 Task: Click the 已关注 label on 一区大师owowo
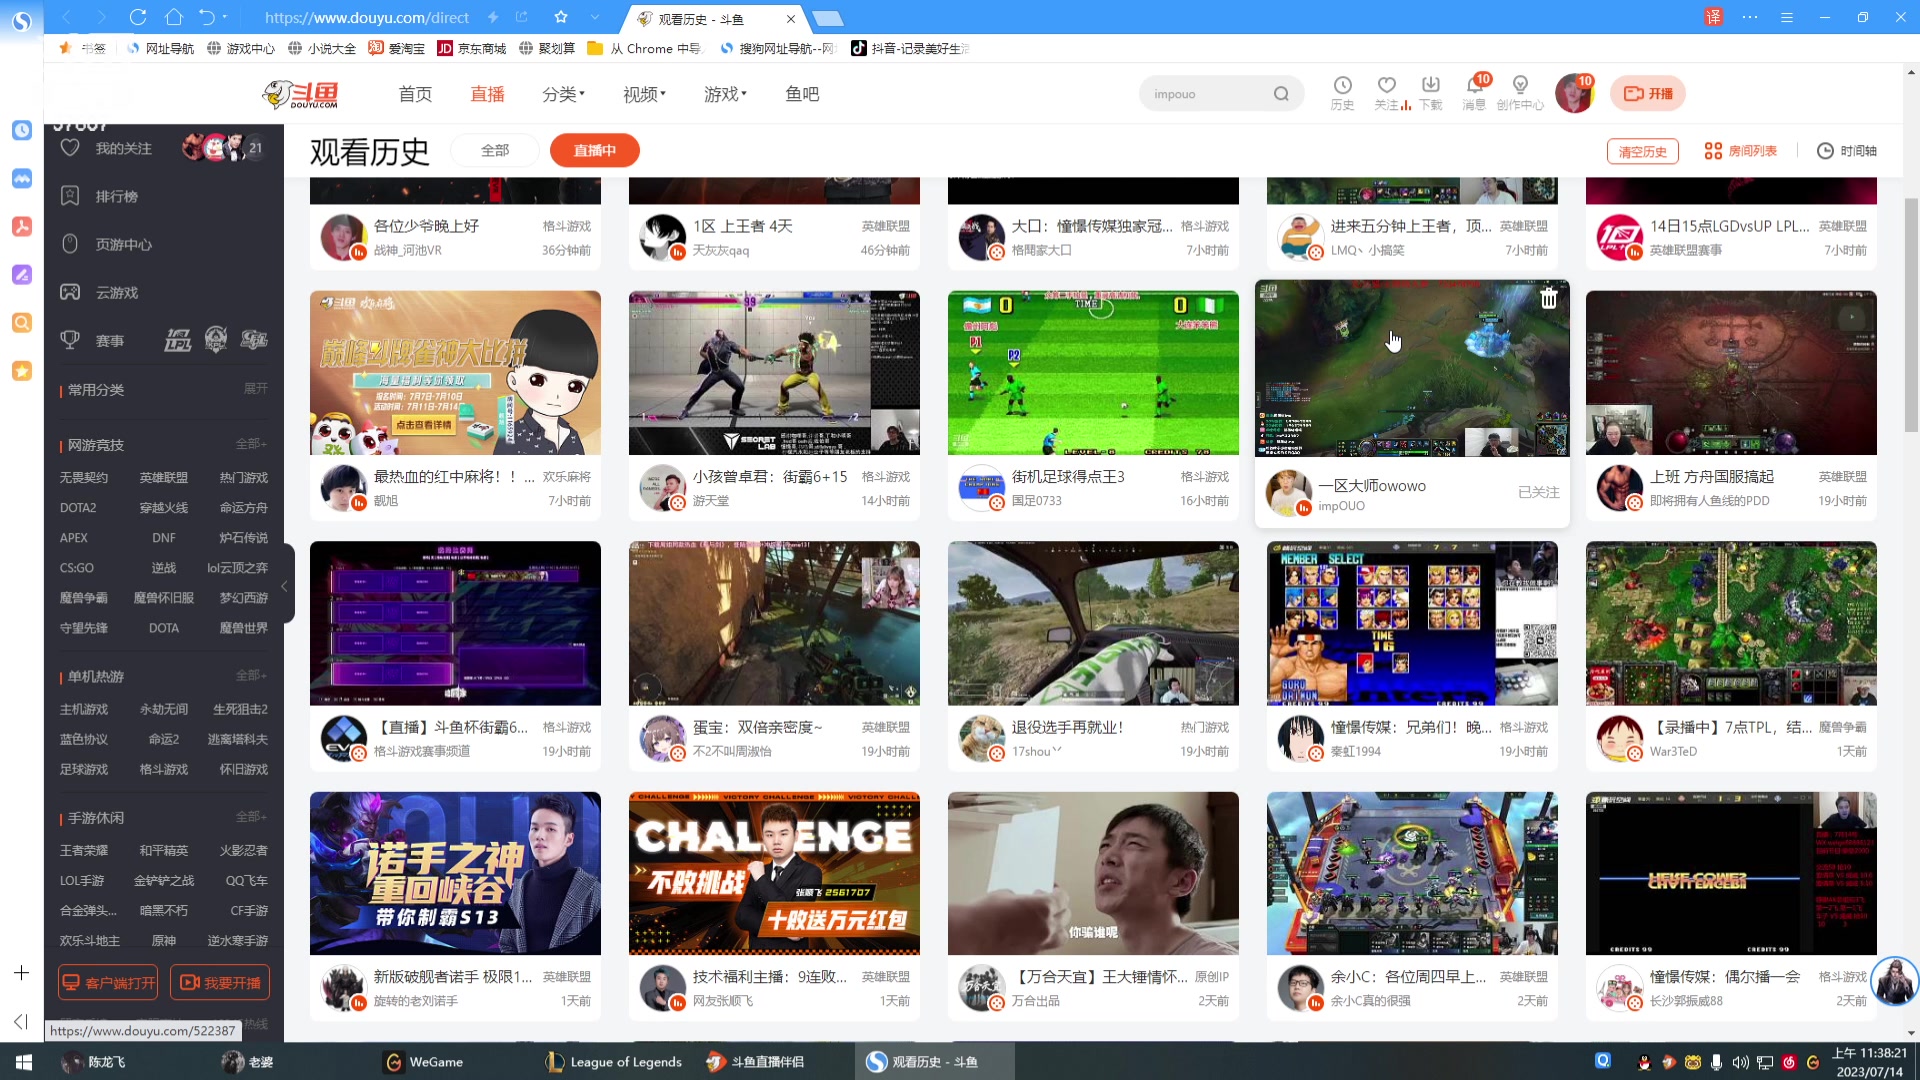point(1538,492)
